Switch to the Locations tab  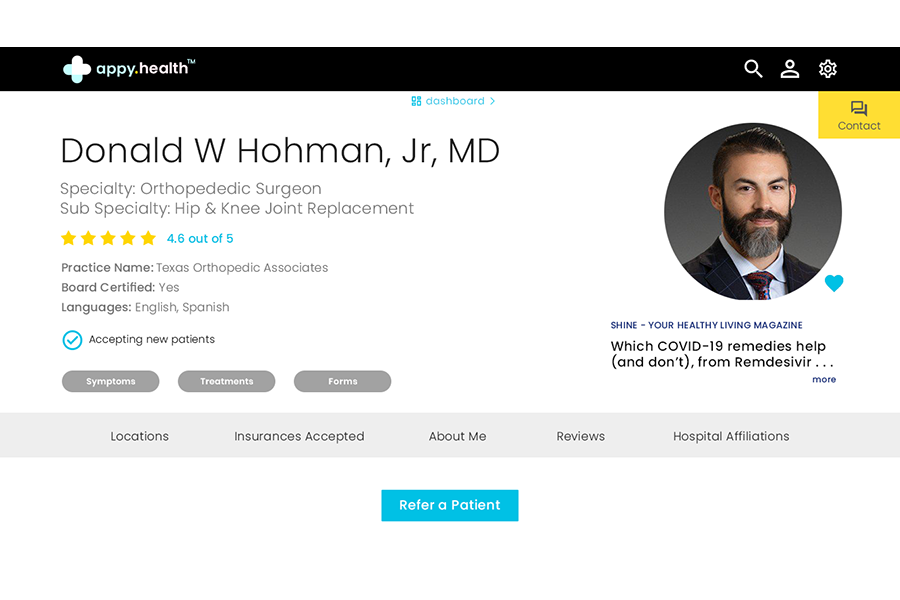click(139, 436)
